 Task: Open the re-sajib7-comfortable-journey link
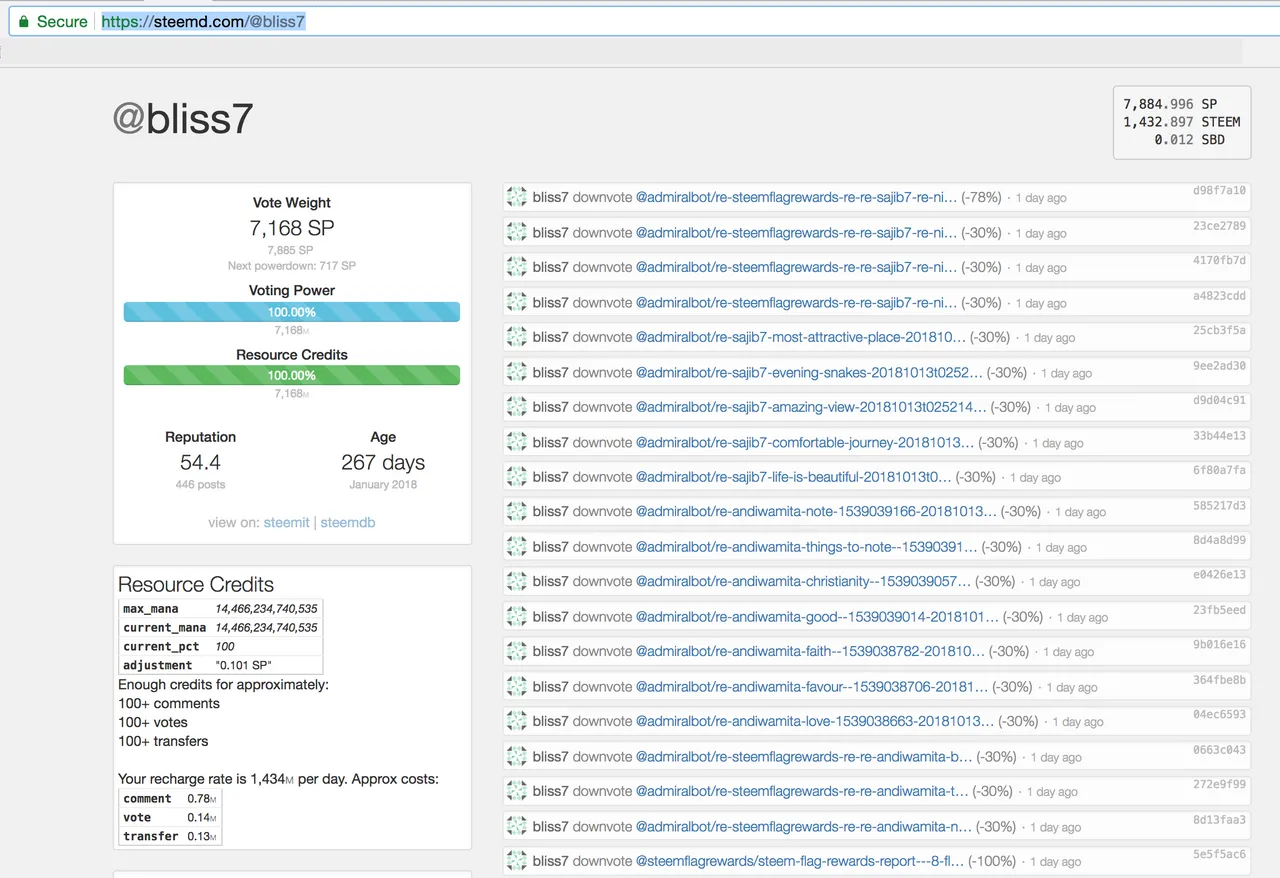[x=805, y=442]
